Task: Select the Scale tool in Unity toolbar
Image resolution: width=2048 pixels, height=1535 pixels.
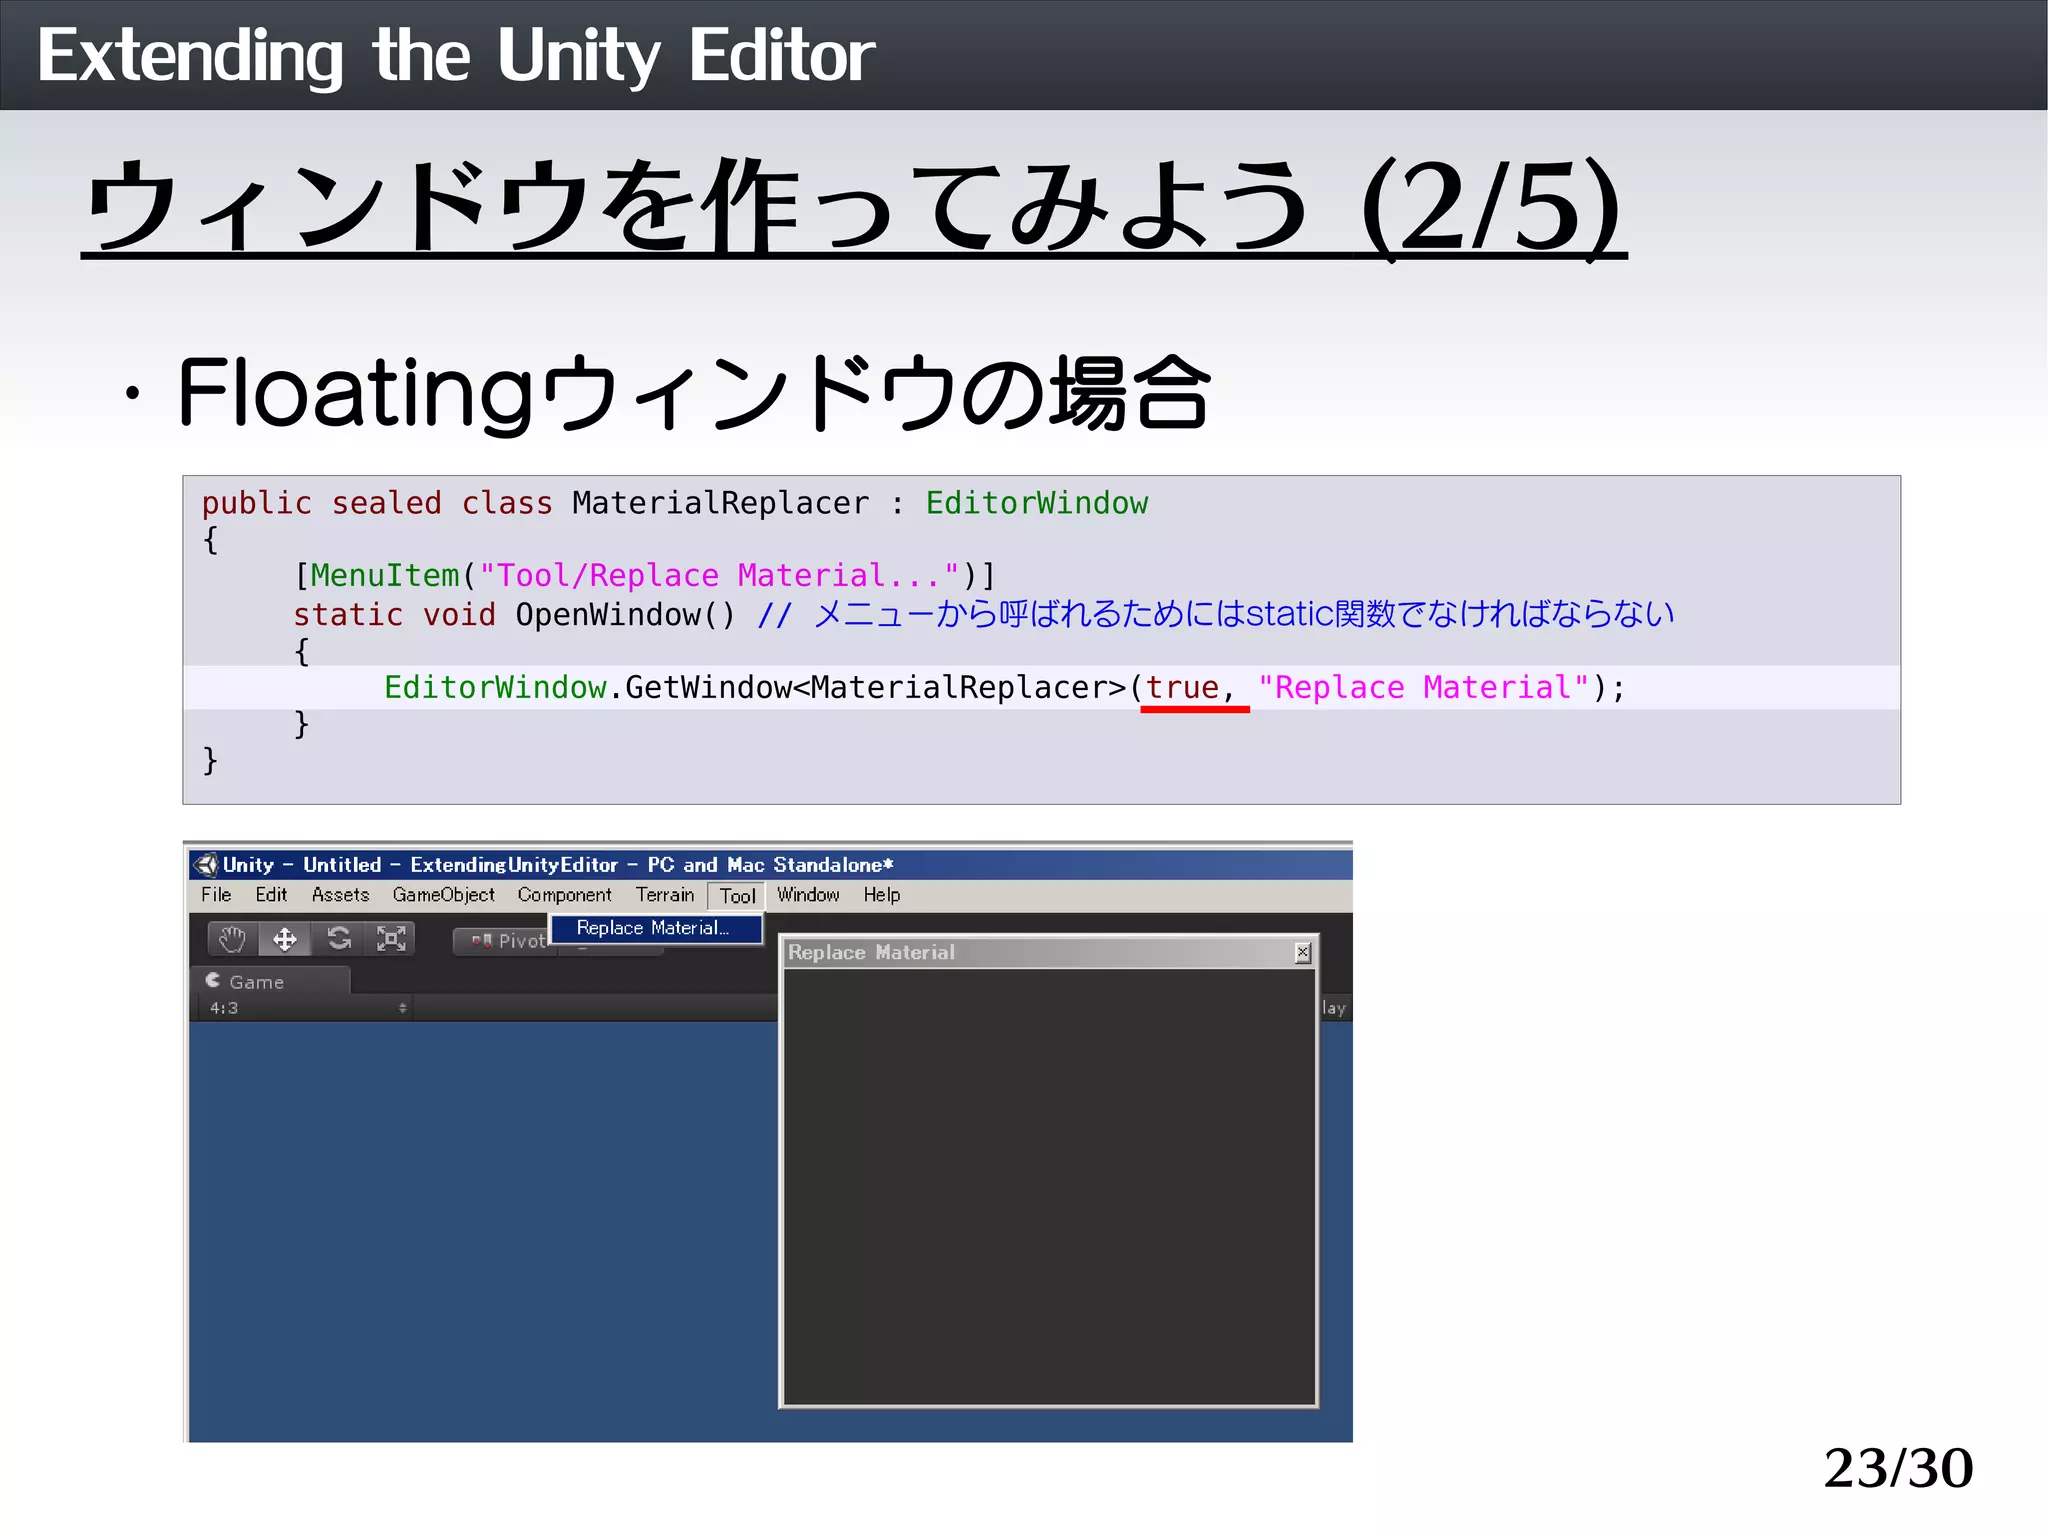Action: pos(391,939)
